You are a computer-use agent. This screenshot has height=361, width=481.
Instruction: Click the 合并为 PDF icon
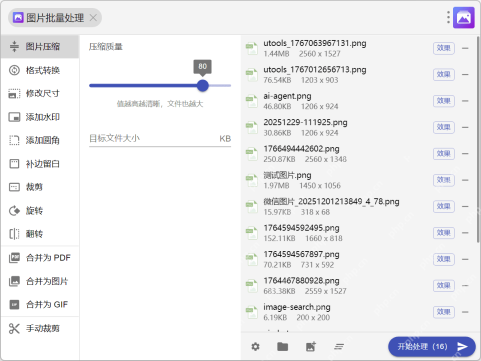(14, 258)
